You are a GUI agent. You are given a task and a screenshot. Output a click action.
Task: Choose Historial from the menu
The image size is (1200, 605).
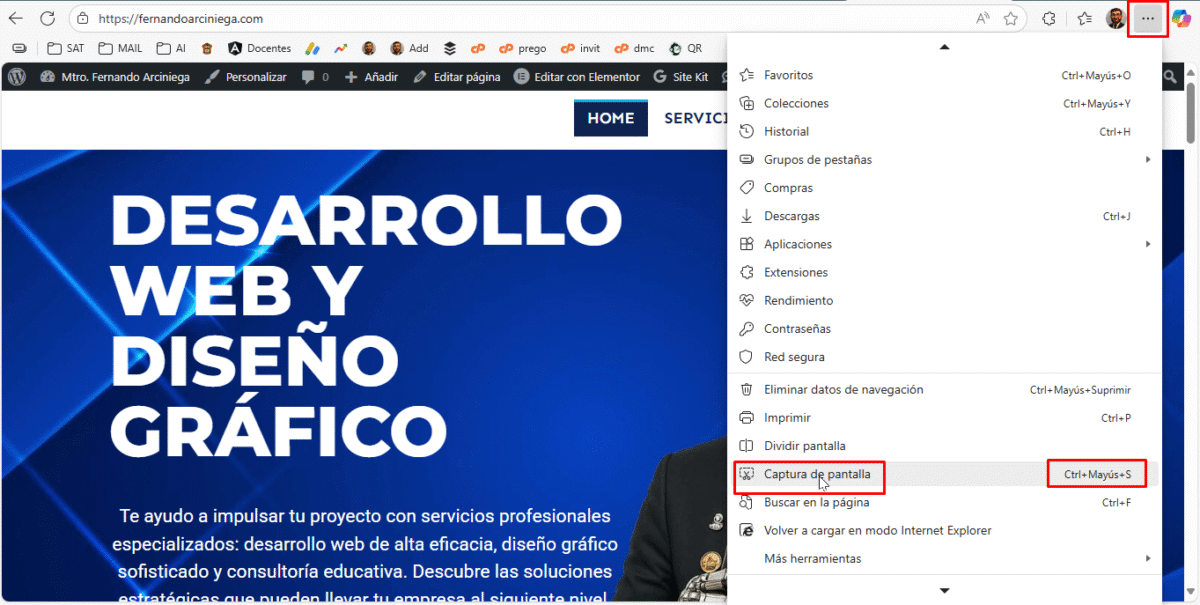[x=786, y=132]
